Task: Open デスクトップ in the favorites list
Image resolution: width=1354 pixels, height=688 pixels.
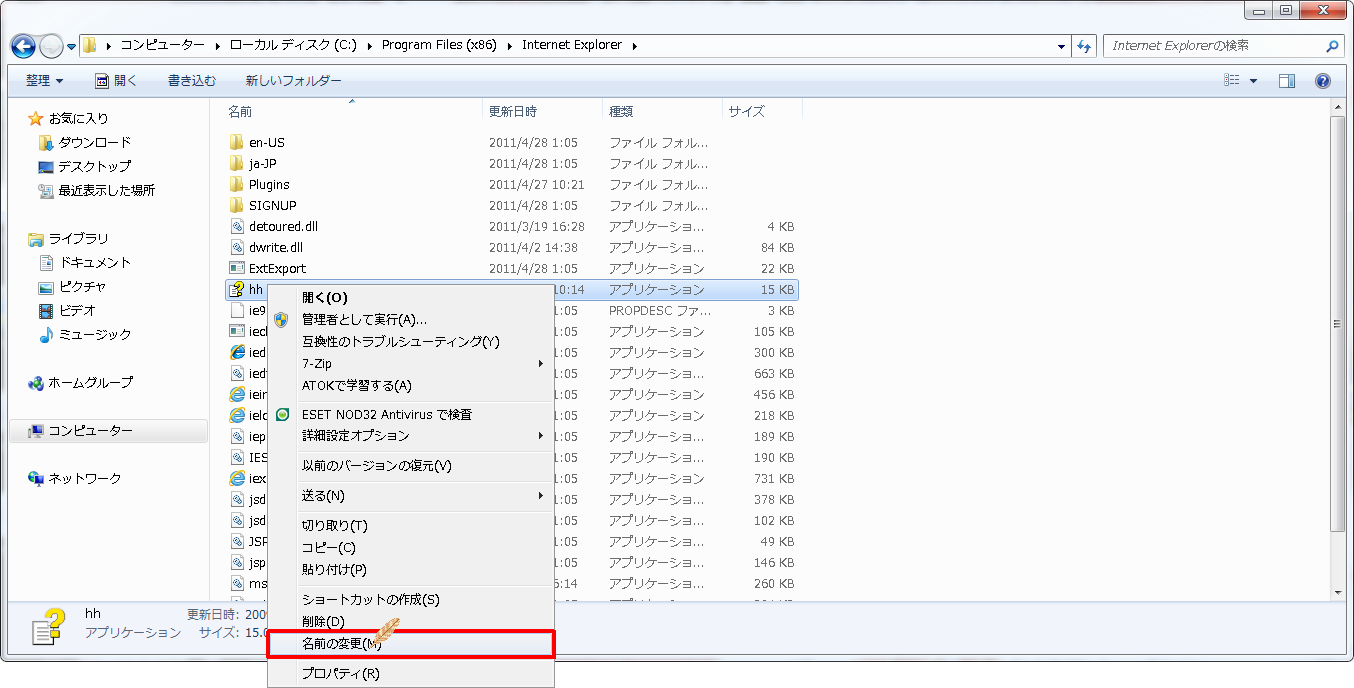Action: pos(94,166)
